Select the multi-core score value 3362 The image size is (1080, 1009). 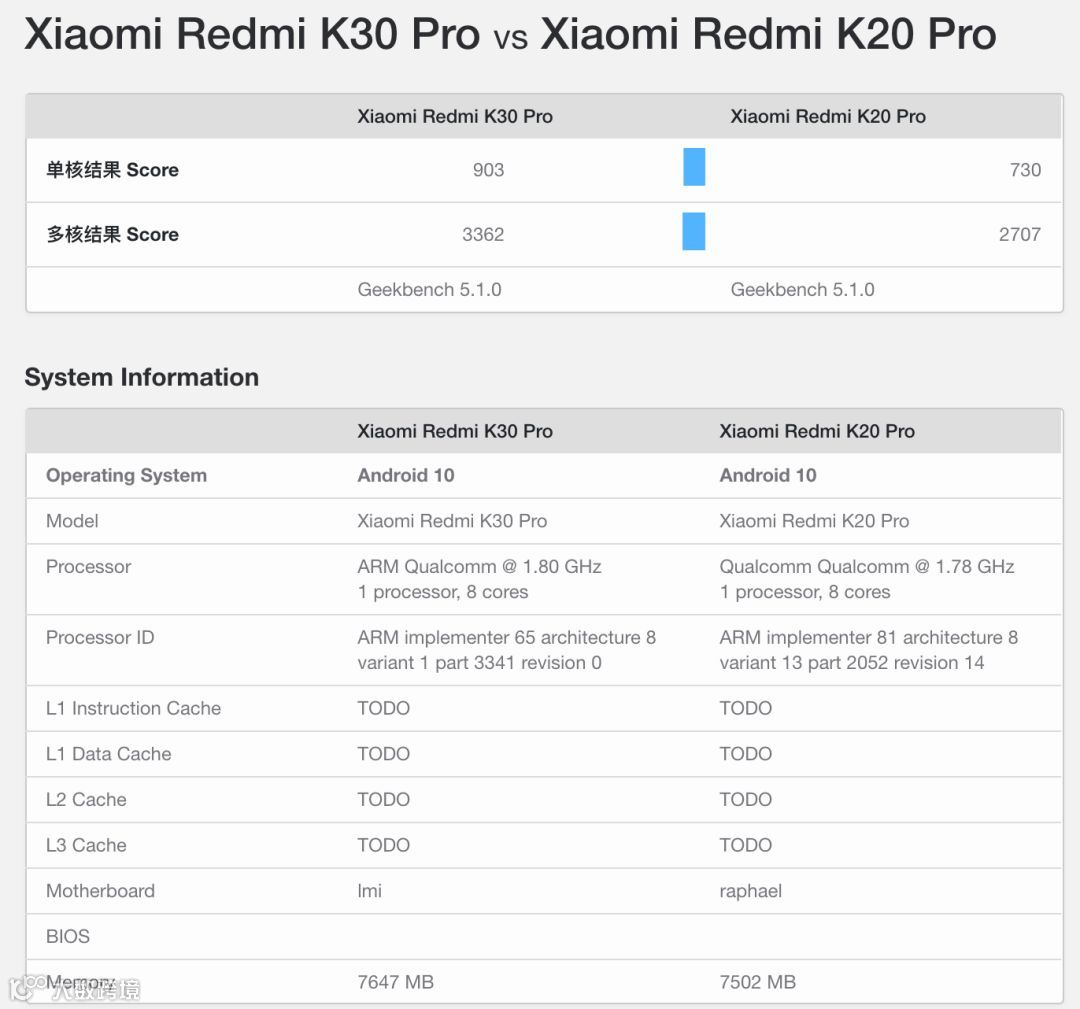click(x=483, y=235)
